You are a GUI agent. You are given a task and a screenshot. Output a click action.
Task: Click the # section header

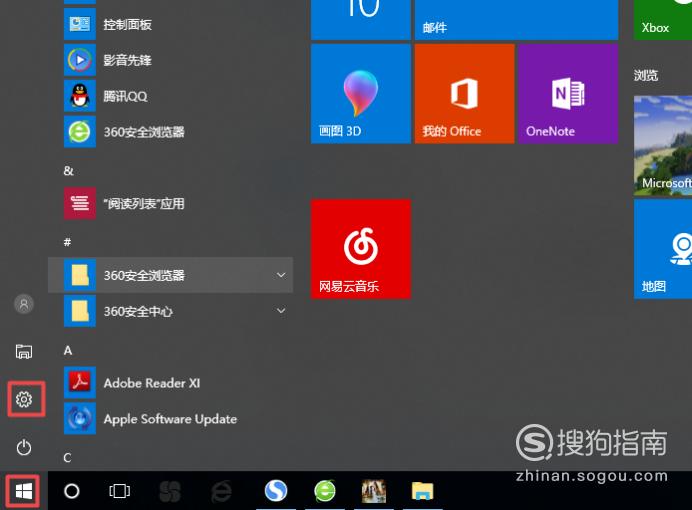coord(67,242)
